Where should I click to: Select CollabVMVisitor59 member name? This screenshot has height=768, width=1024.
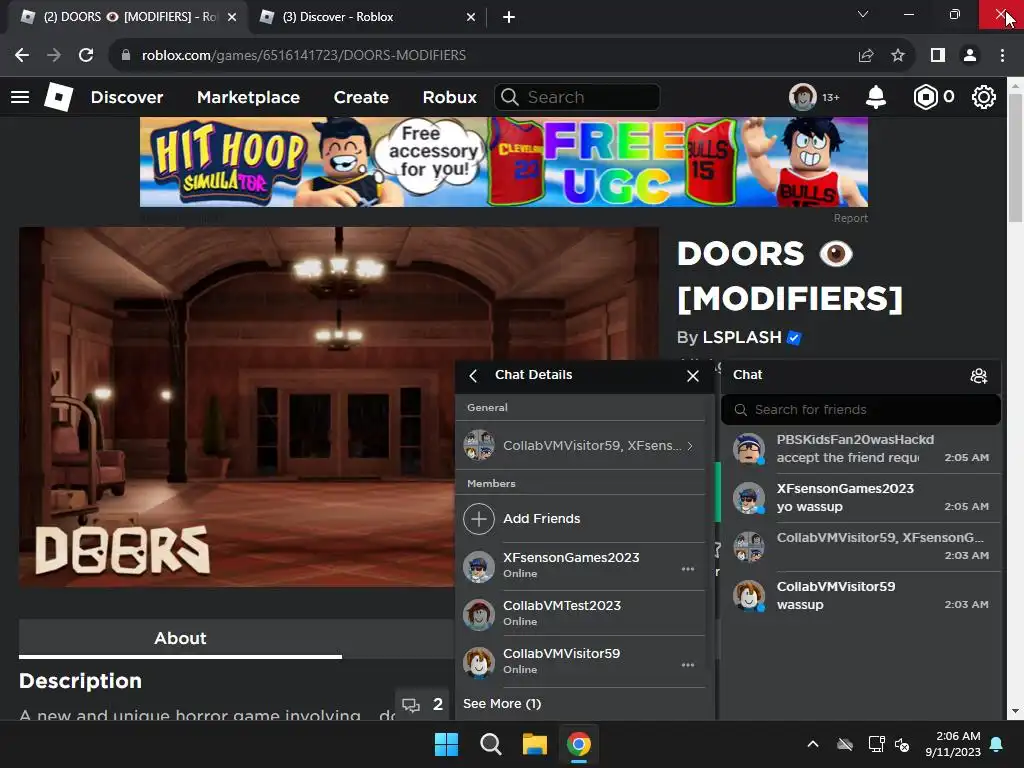pos(561,654)
